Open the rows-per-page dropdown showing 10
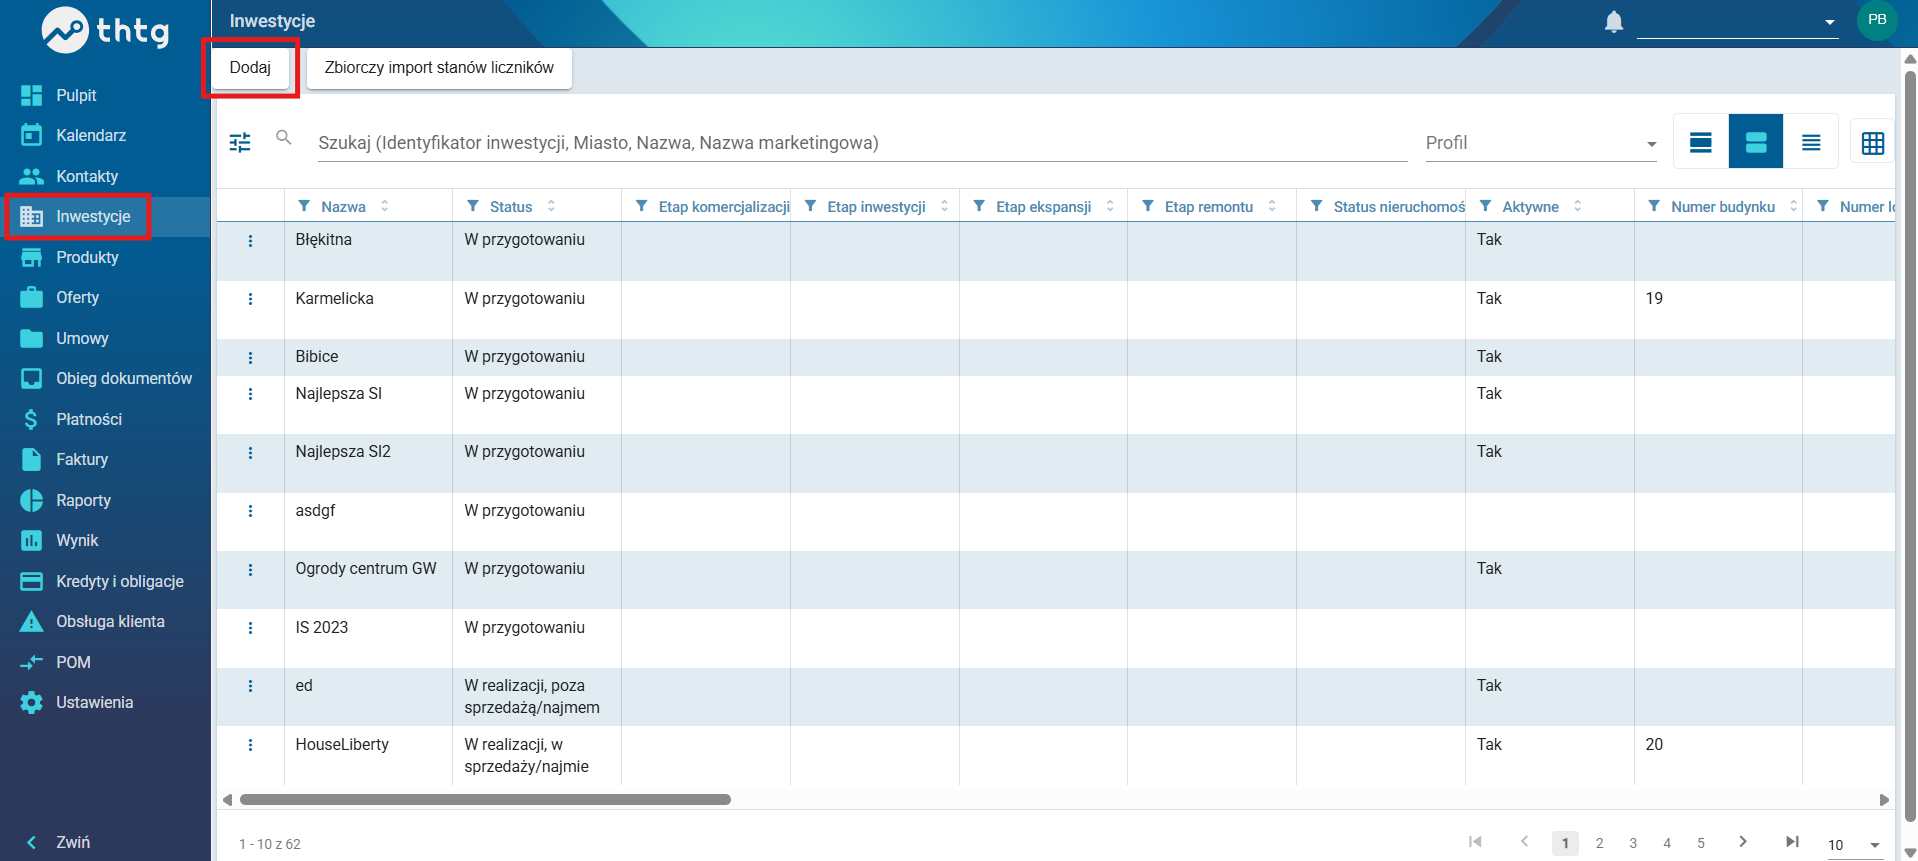 pyautogui.click(x=1855, y=845)
